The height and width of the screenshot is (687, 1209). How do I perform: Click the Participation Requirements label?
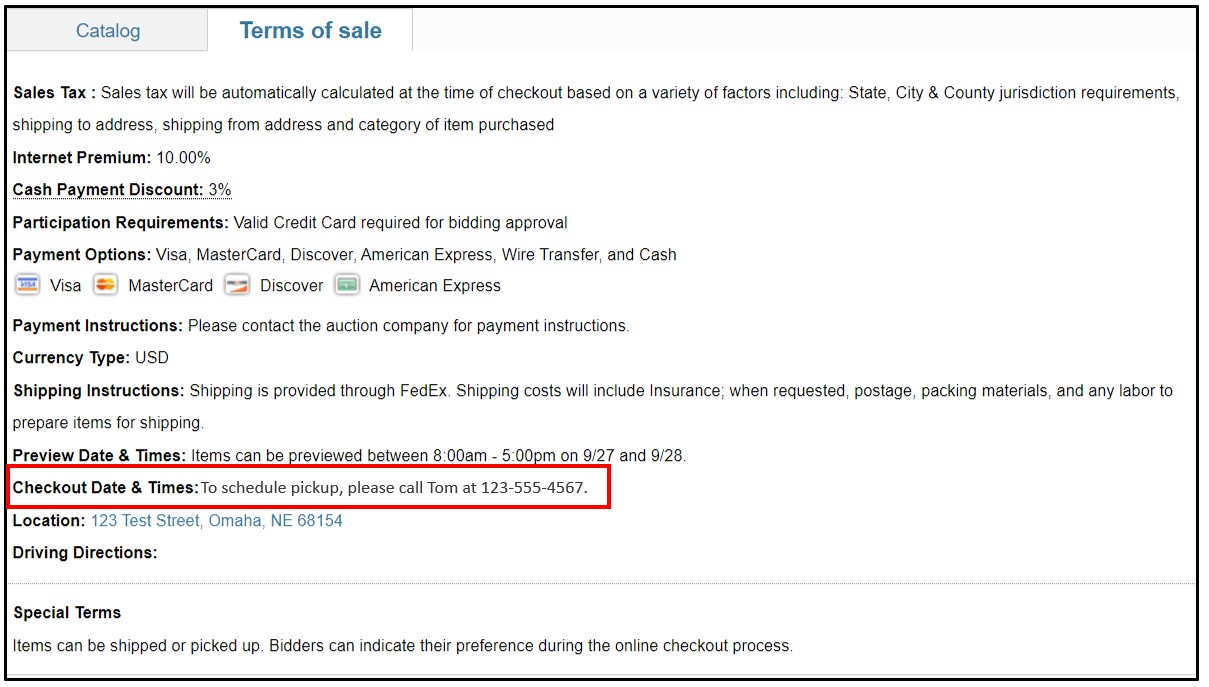[121, 222]
